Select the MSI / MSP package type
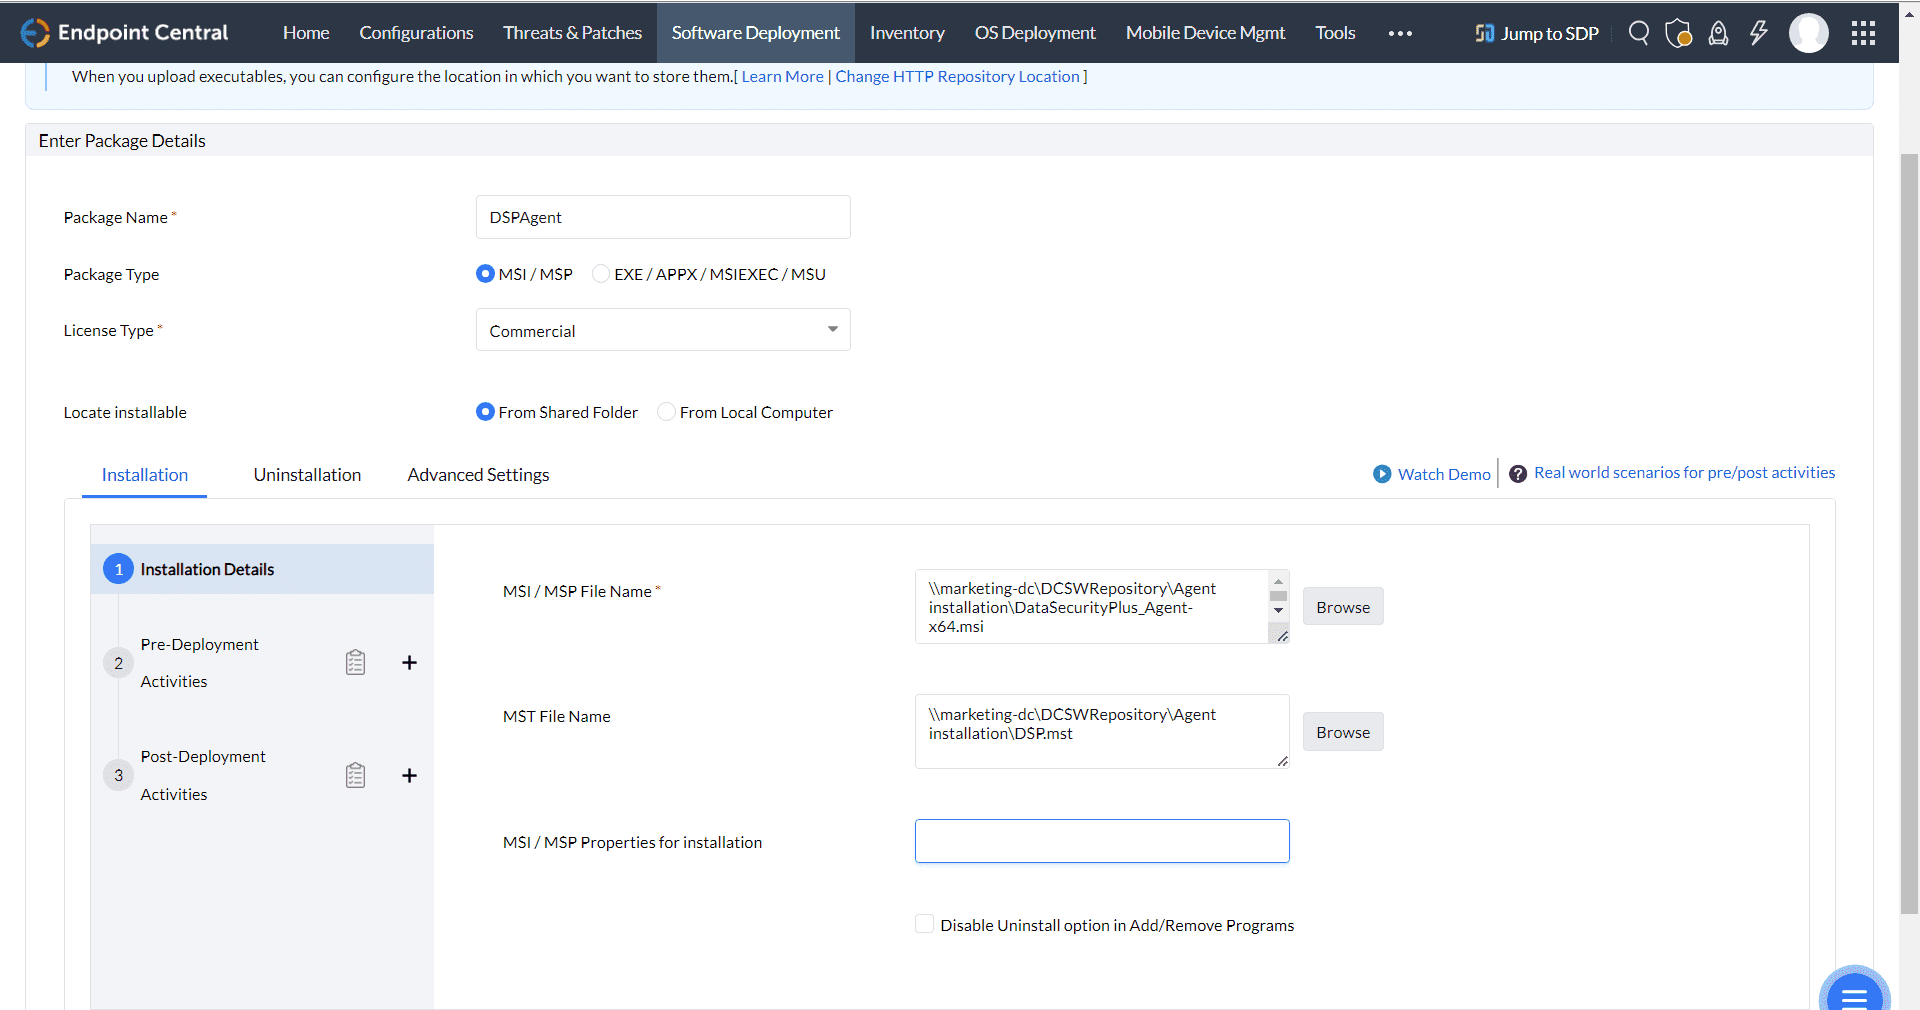This screenshot has width=1920, height=1010. (485, 274)
